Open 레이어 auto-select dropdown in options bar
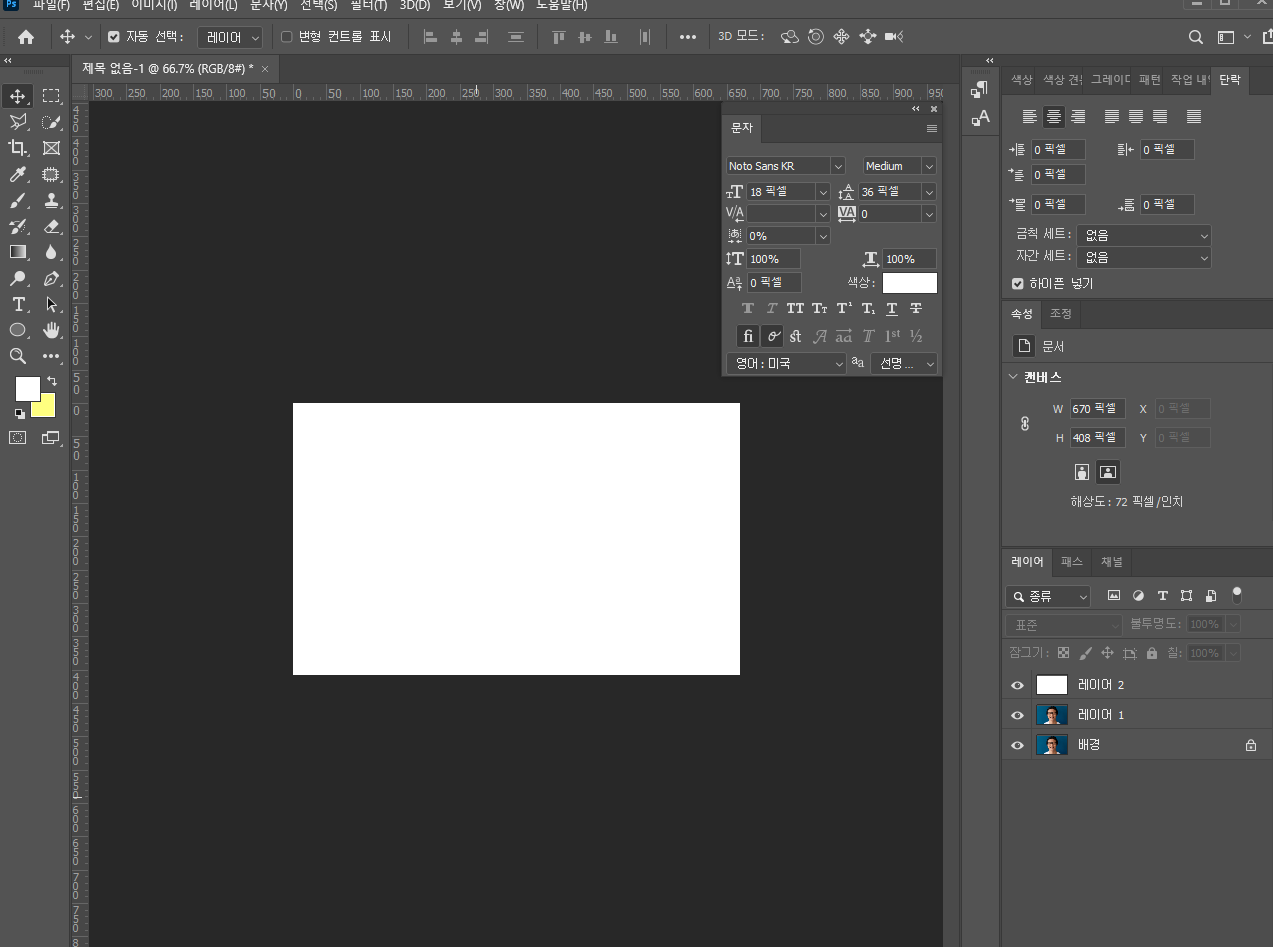 point(230,37)
